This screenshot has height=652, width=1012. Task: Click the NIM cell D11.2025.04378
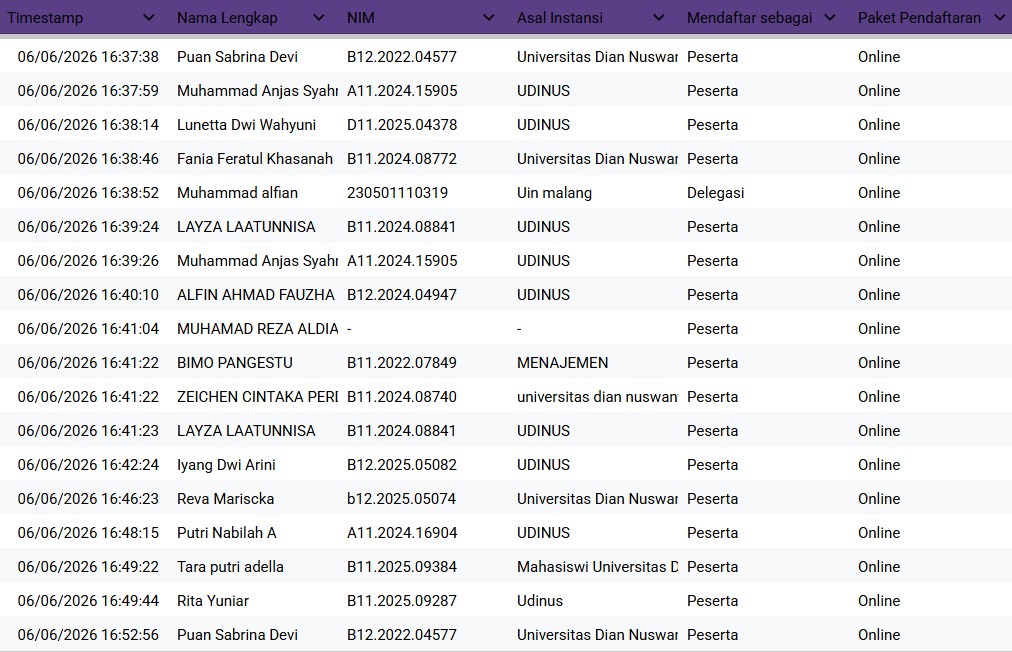425,125
